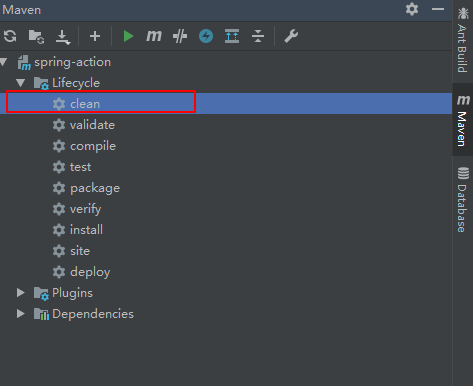Image resolution: width=473 pixels, height=386 pixels.
Task: Reimport all Maven projects
Action: pos(10,36)
